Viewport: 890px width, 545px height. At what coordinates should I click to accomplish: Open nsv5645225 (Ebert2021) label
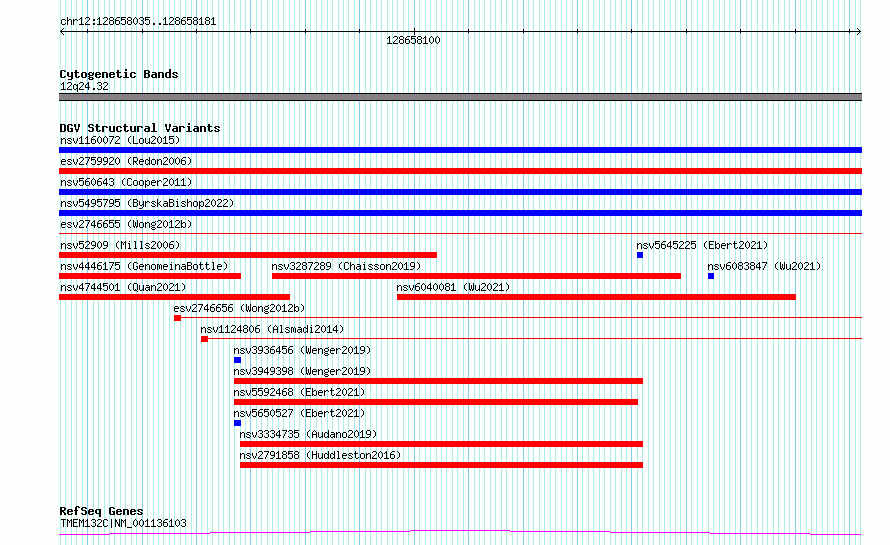pyautogui.click(x=702, y=245)
